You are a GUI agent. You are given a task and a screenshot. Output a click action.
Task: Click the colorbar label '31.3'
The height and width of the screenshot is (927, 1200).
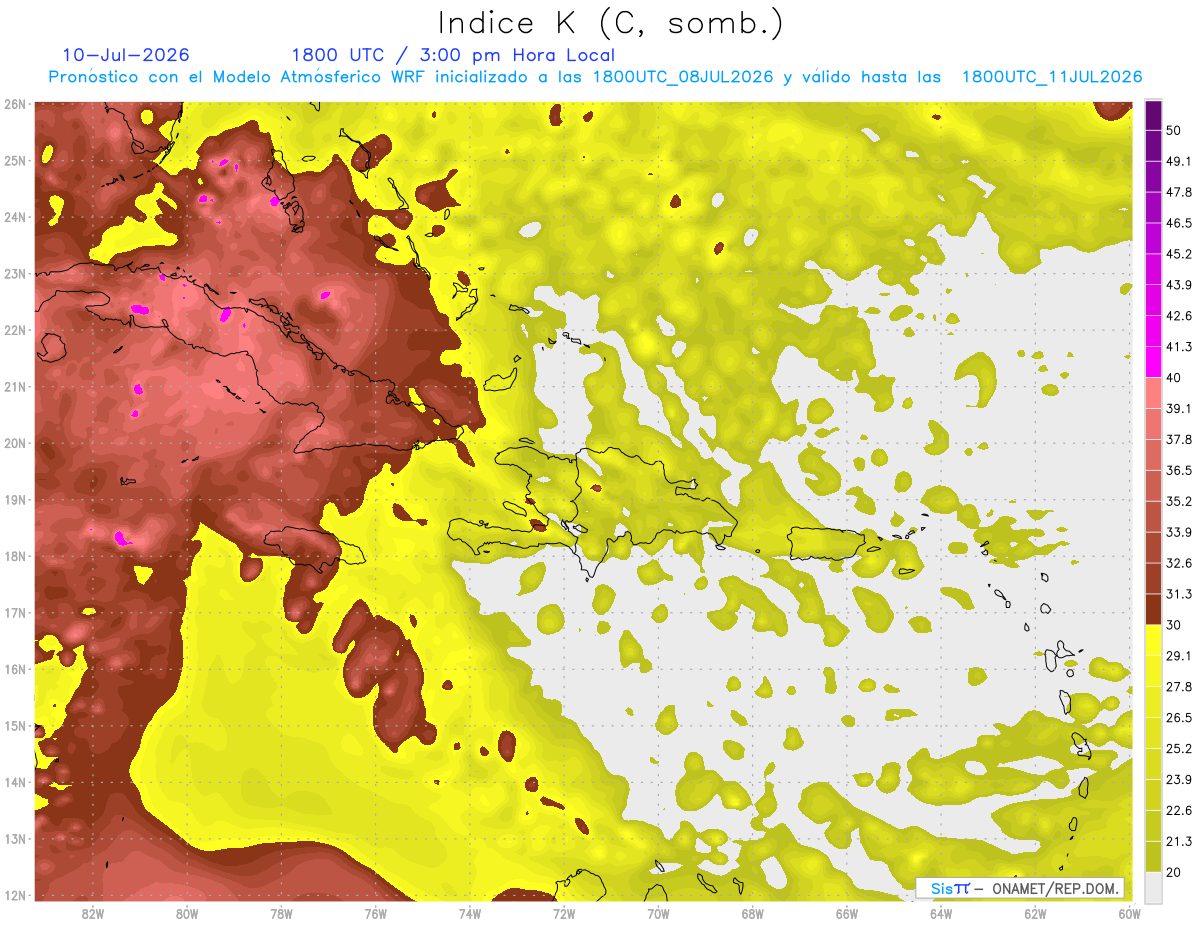pyautogui.click(x=1178, y=594)
